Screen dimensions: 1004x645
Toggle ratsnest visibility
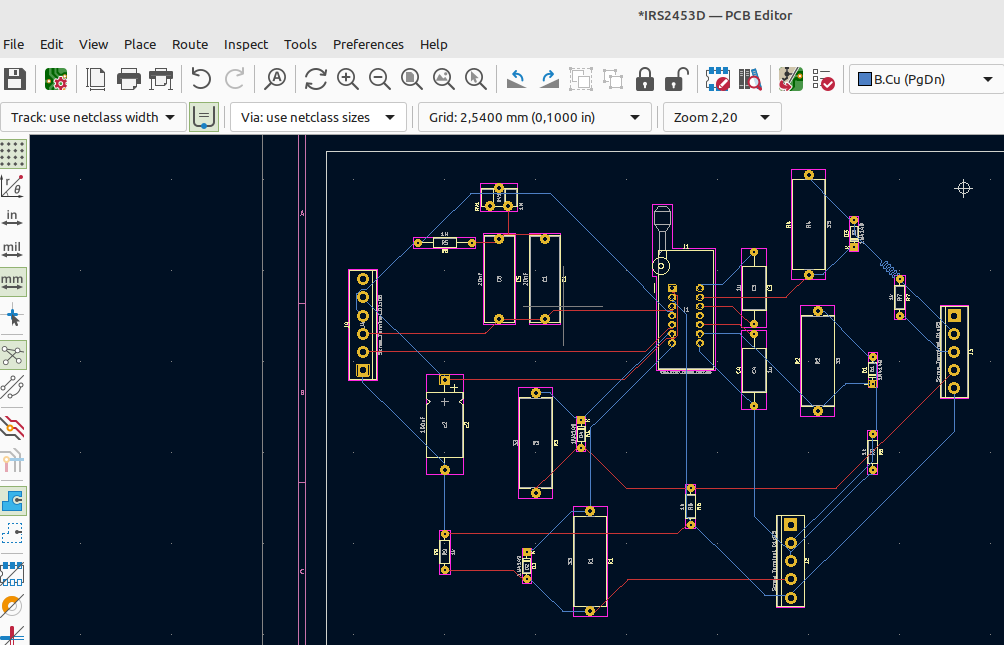tap(13, 355)
